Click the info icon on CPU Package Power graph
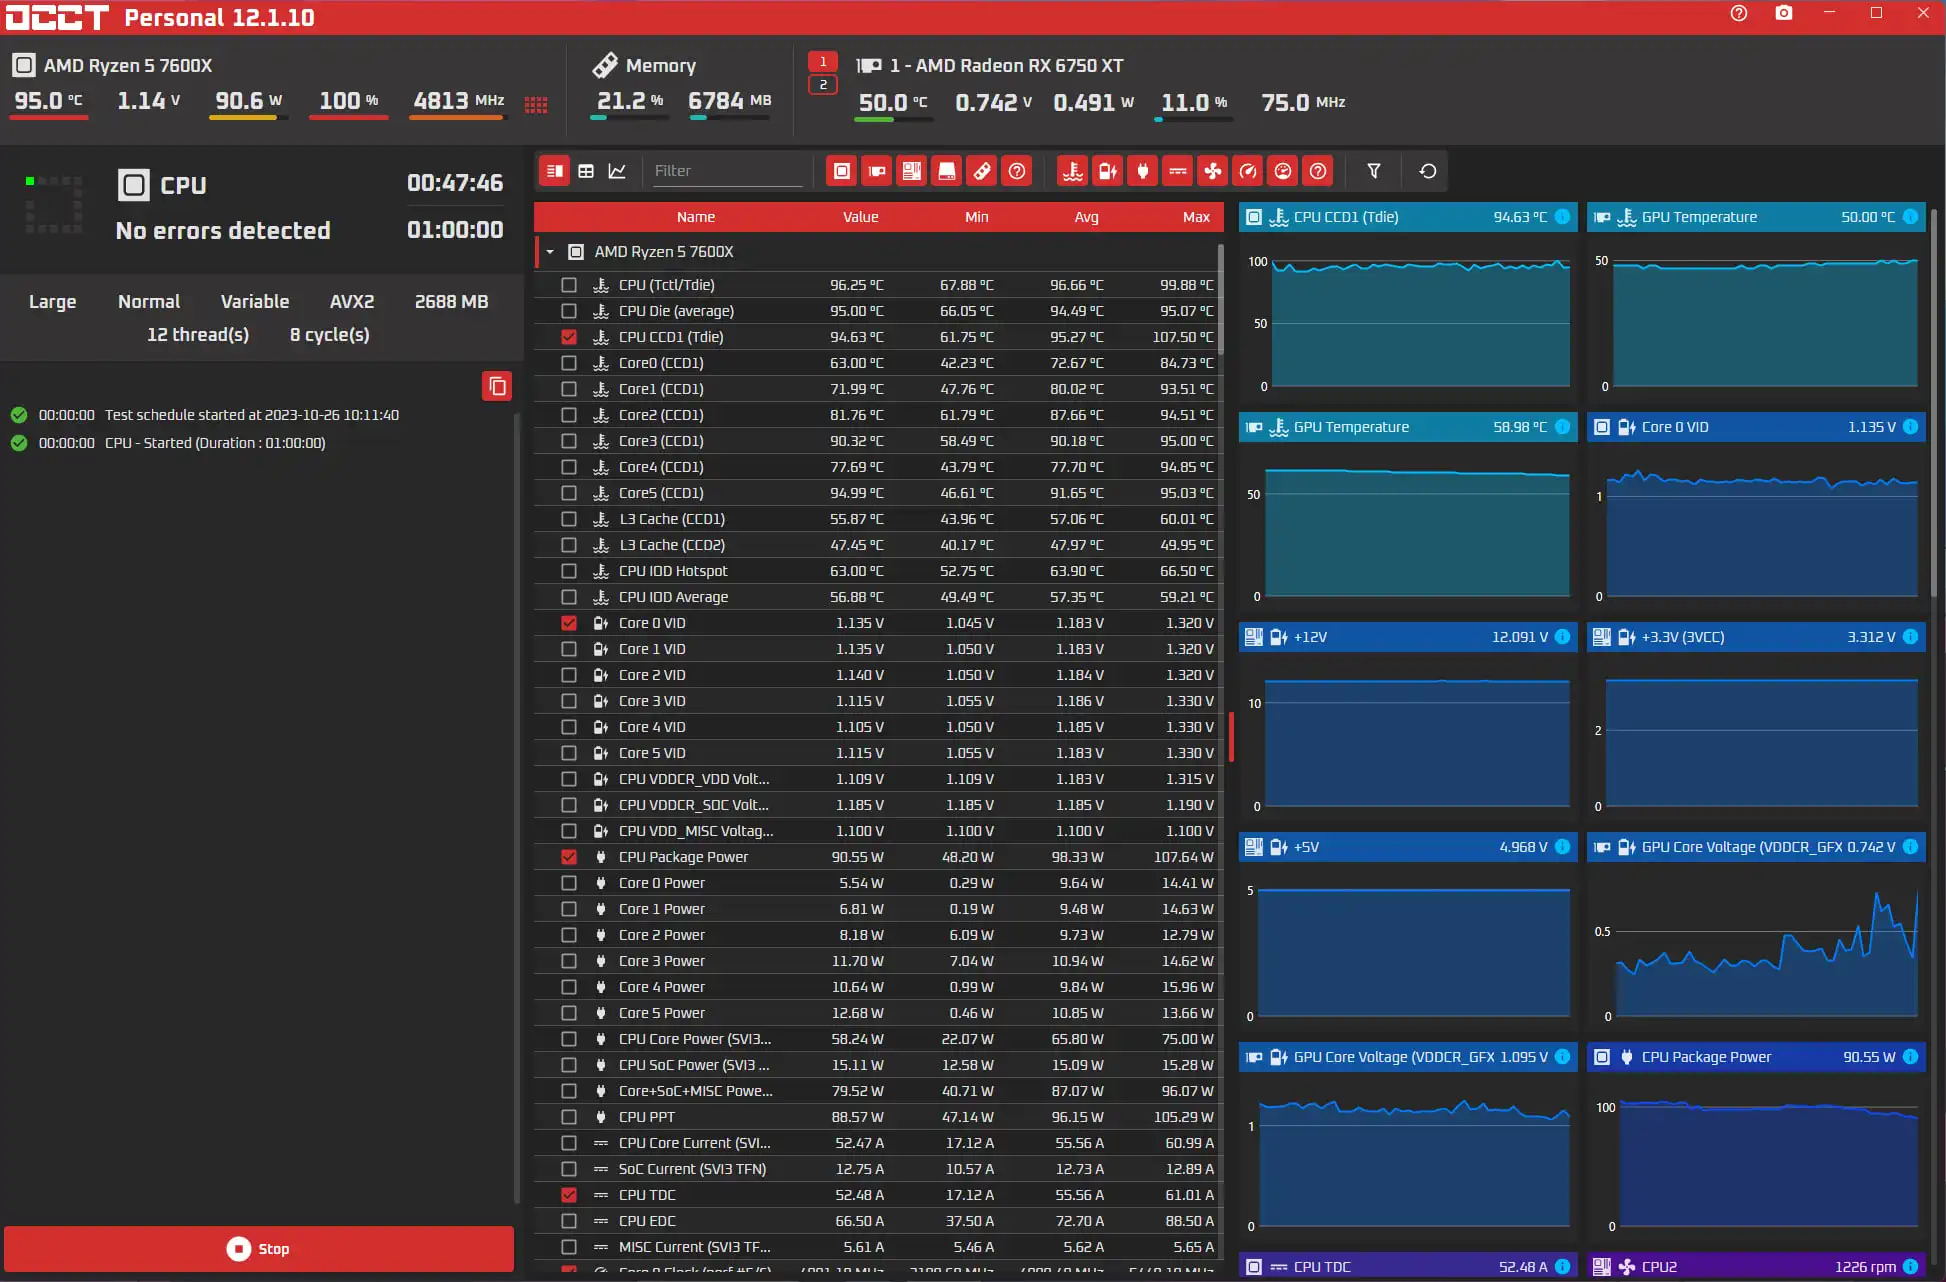The width and height of the screenshot is (1946, 1282). tap(1910, 1057)
